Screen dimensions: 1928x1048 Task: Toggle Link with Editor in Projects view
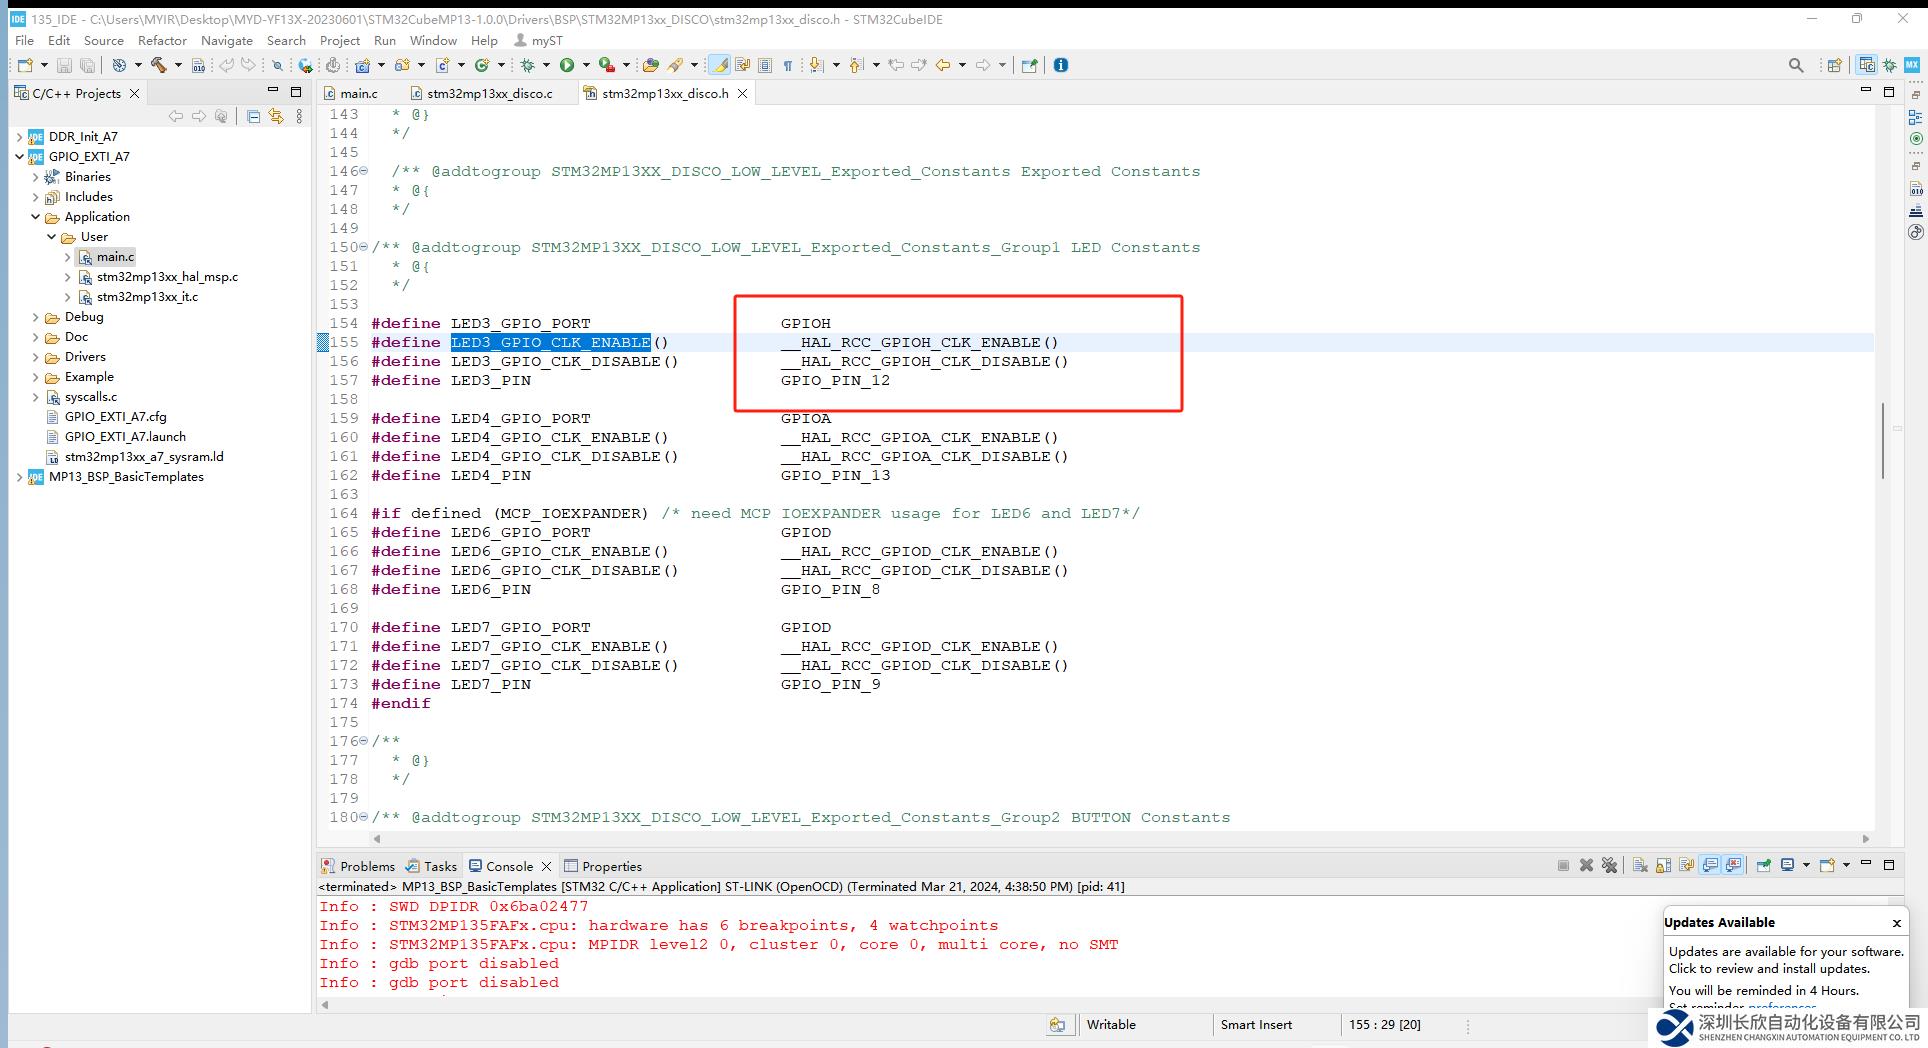coord(276,117)
